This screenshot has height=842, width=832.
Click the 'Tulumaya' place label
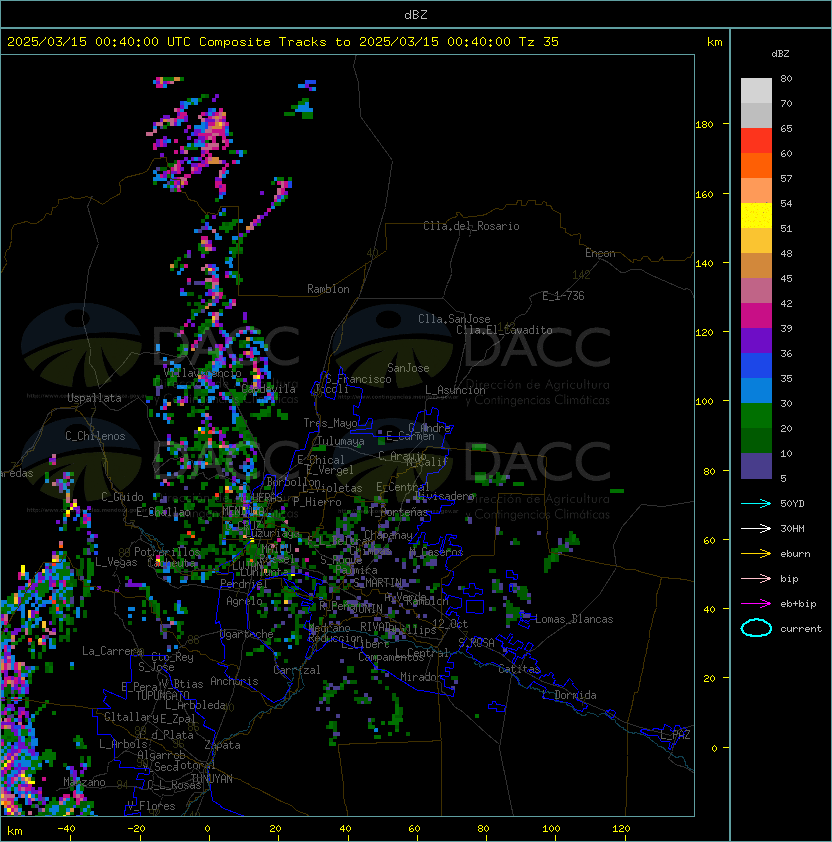[x=341, y=441]
